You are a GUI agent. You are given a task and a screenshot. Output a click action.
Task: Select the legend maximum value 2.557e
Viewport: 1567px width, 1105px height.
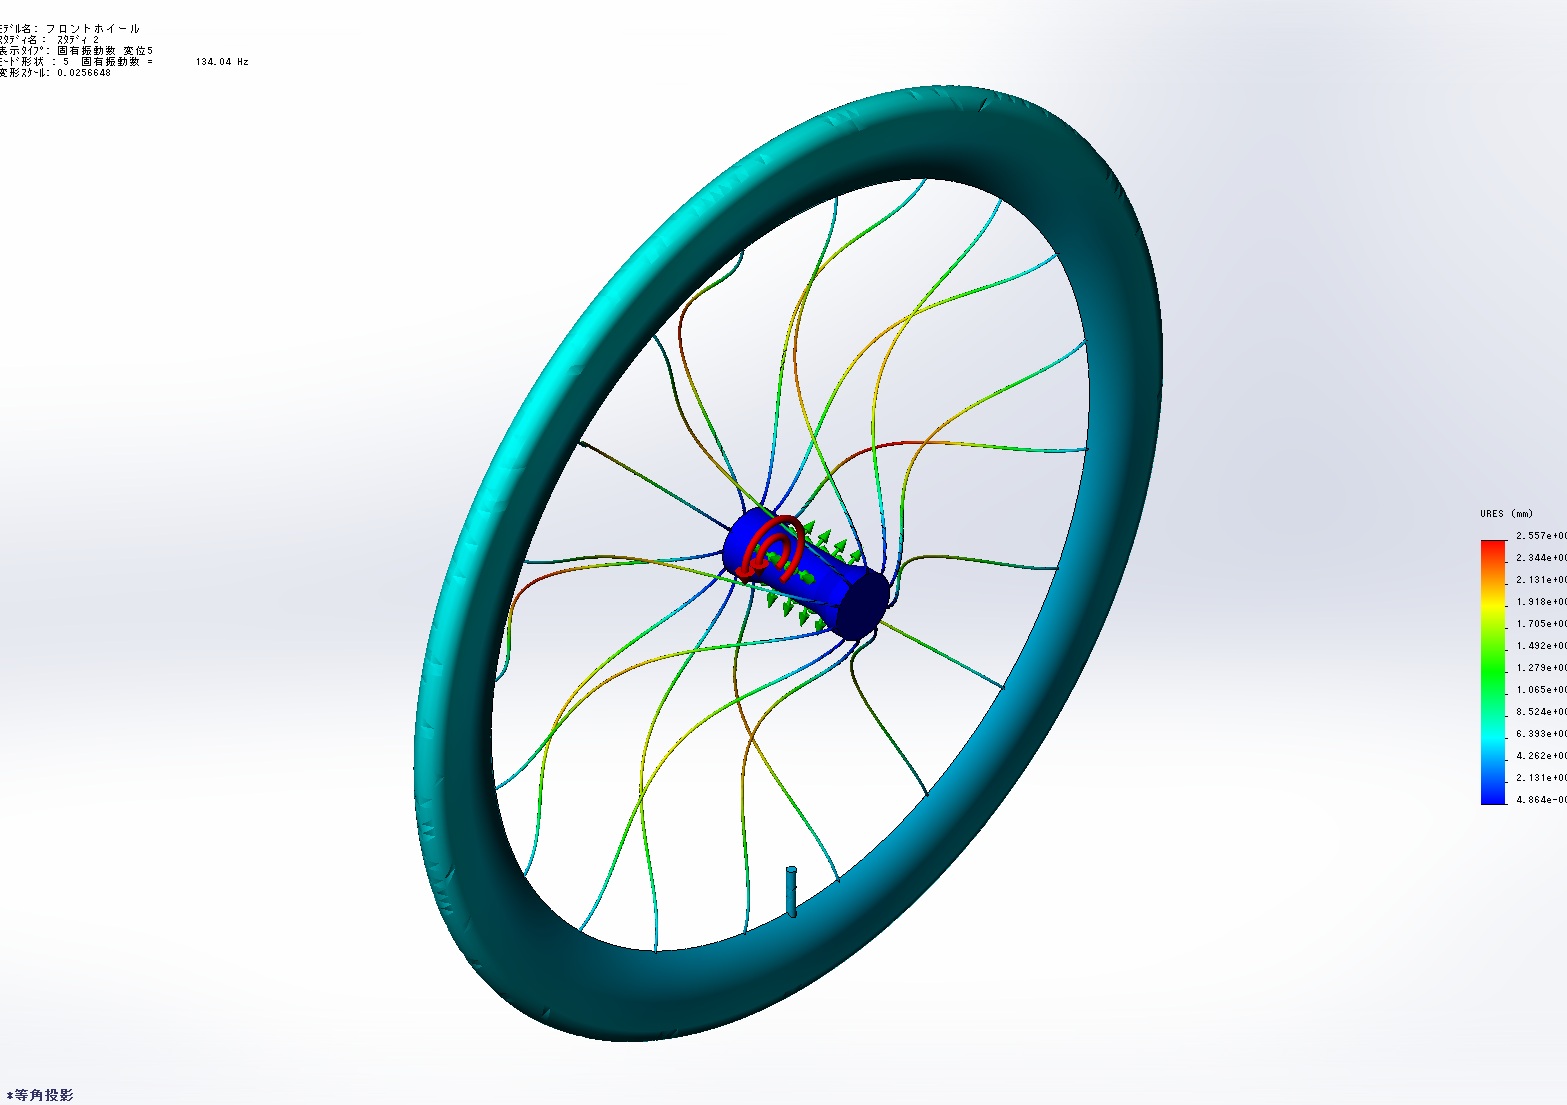coord(1541,536)
